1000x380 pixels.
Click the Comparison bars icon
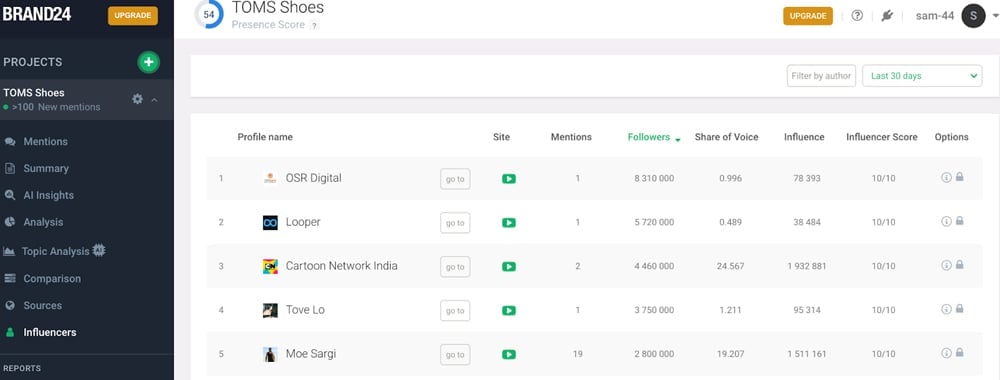(10, 279)
